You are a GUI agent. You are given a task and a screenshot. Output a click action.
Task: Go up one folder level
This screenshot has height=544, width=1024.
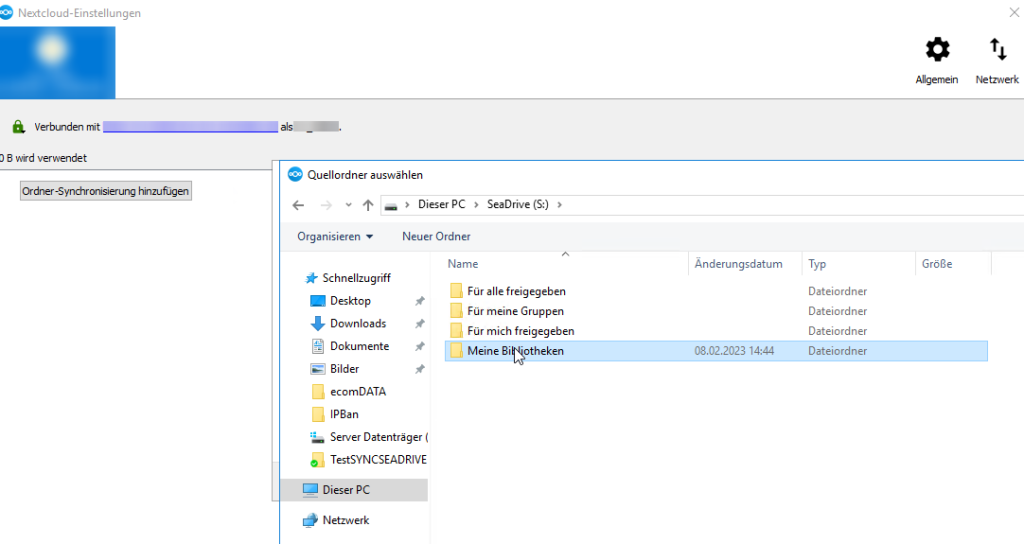pyautogui.click(x=368, y=205)
